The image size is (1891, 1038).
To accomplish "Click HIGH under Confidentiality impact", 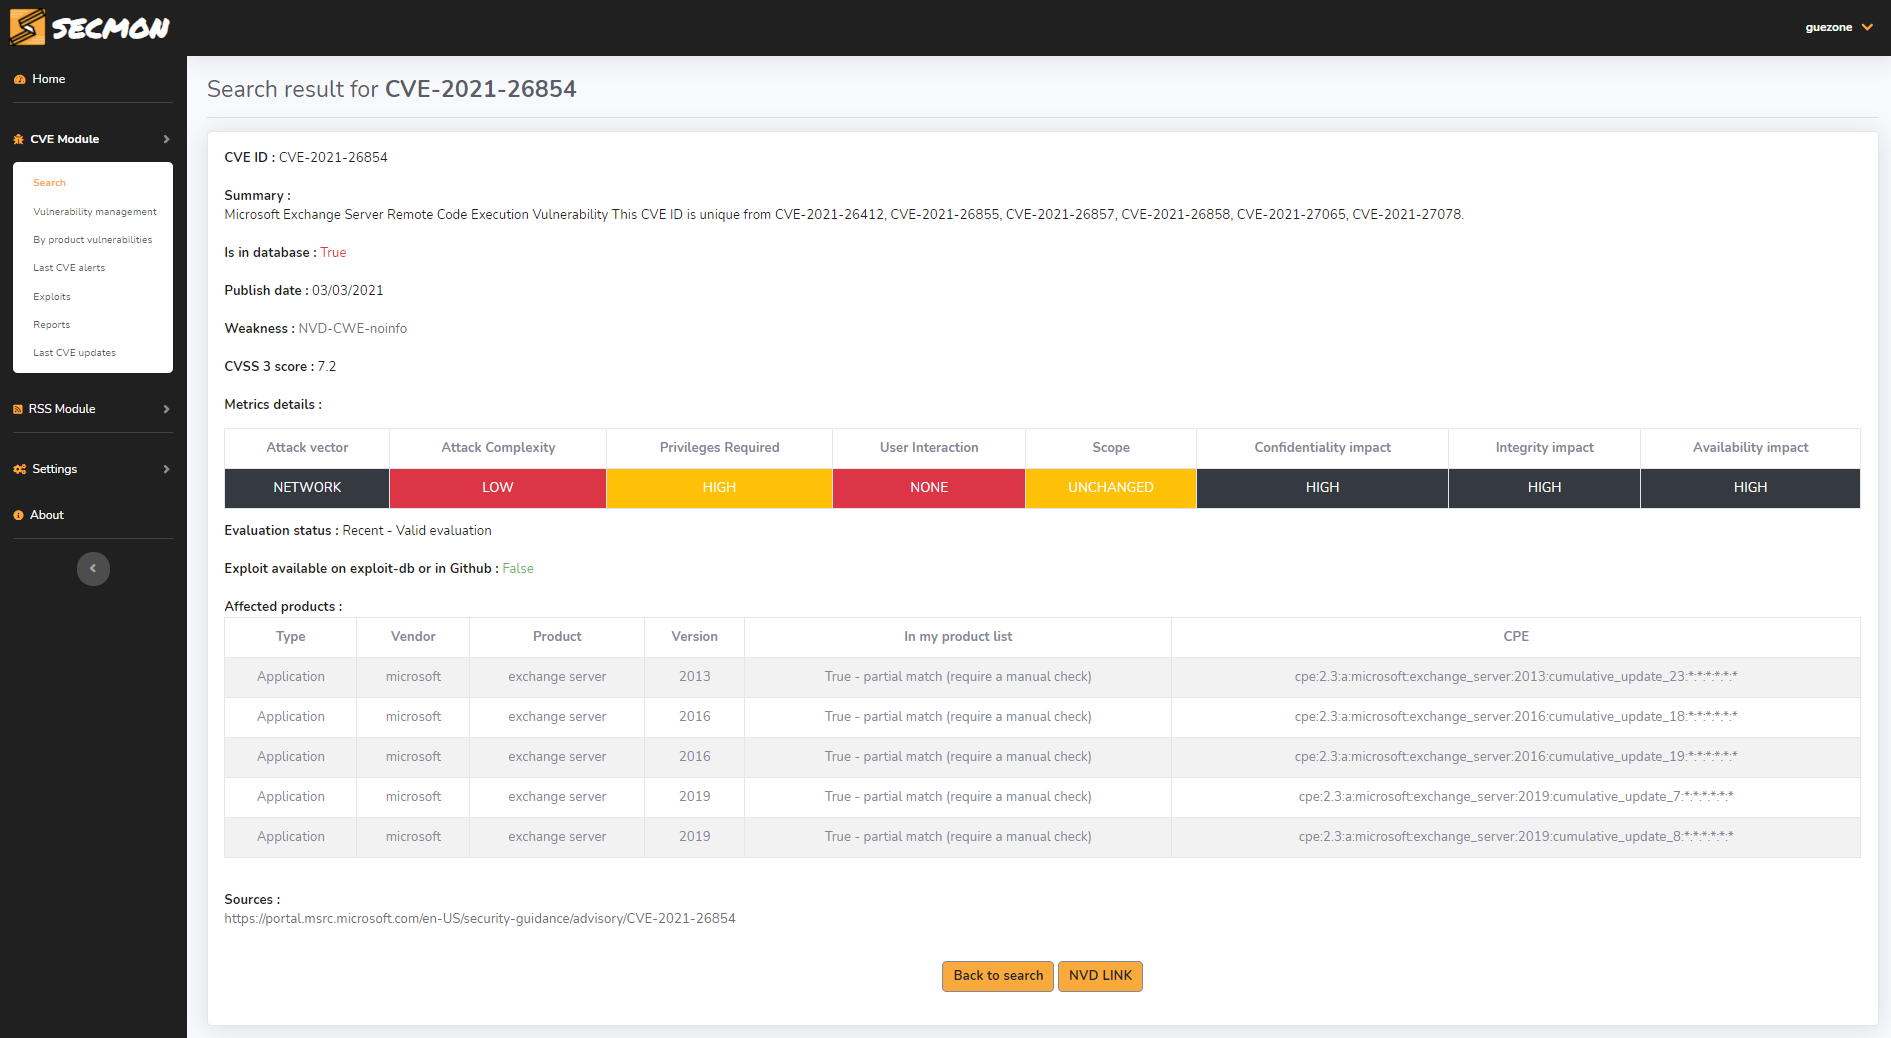I will coord(1322,488).
